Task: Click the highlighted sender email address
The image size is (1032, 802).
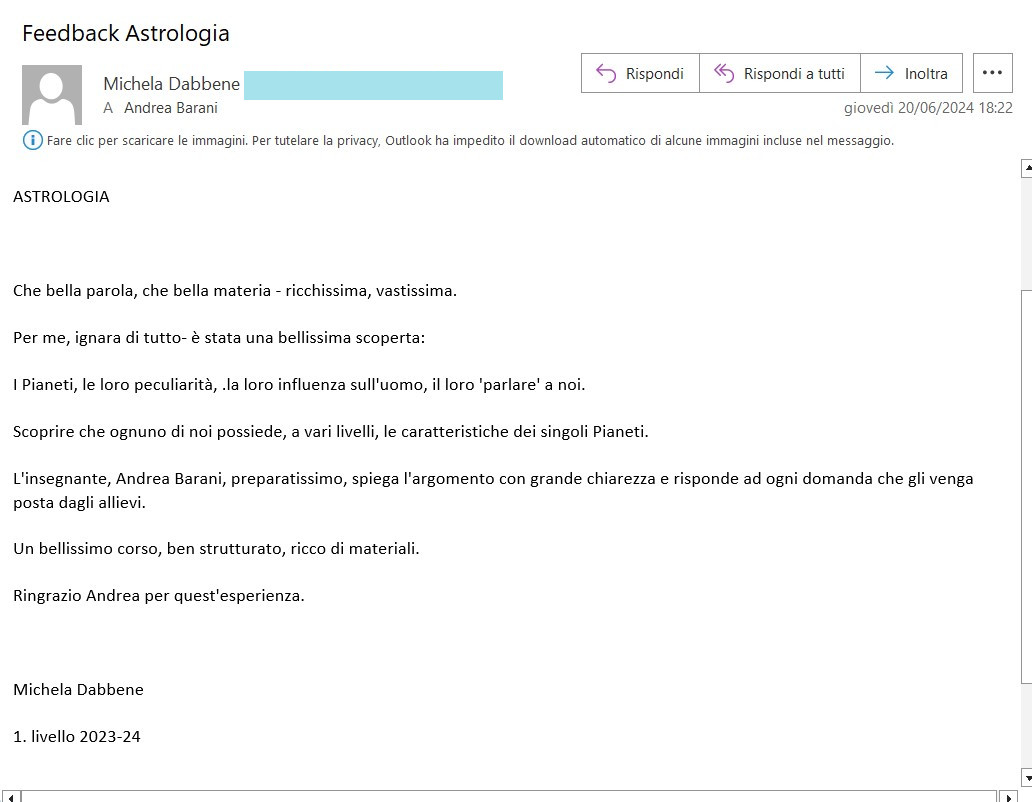Action: click(x=373, y=85)
